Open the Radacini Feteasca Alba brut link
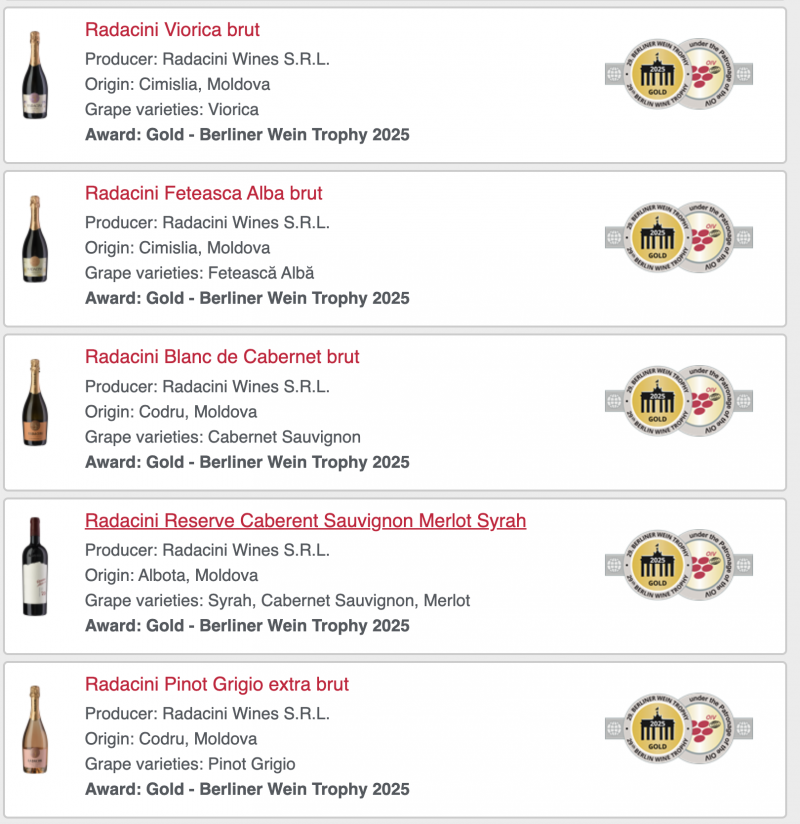This screenshot has width=800, height=824. [203, 193]
